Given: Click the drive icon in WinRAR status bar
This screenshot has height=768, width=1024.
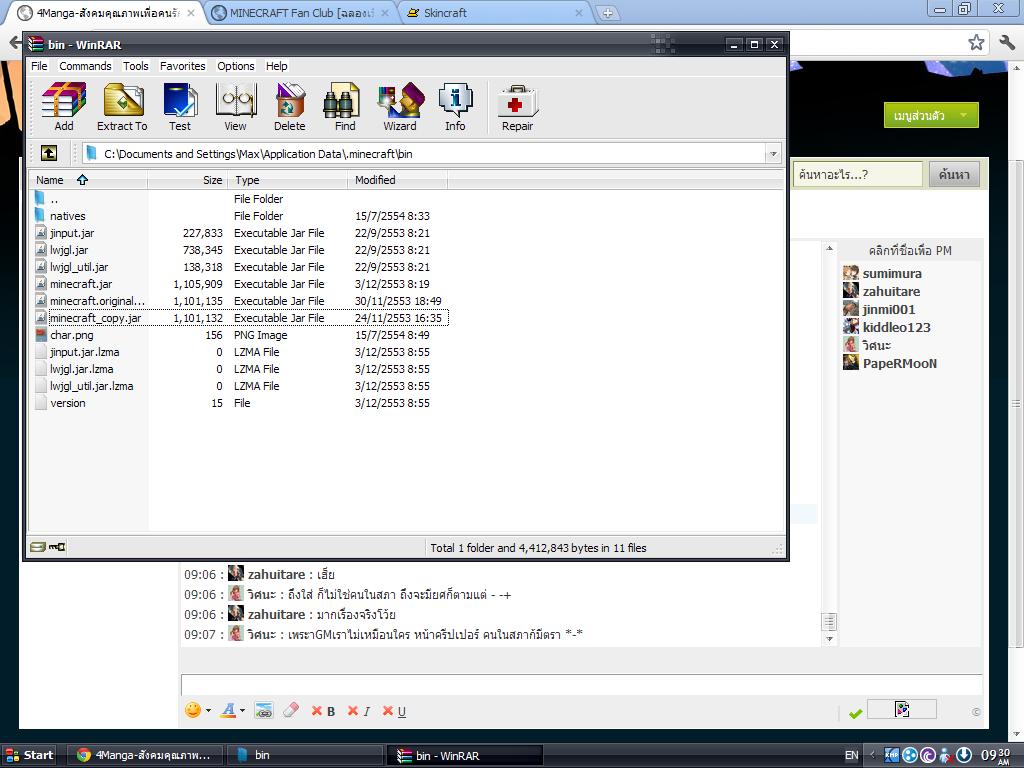Looking at the screenshot, I should click(38, 547).
